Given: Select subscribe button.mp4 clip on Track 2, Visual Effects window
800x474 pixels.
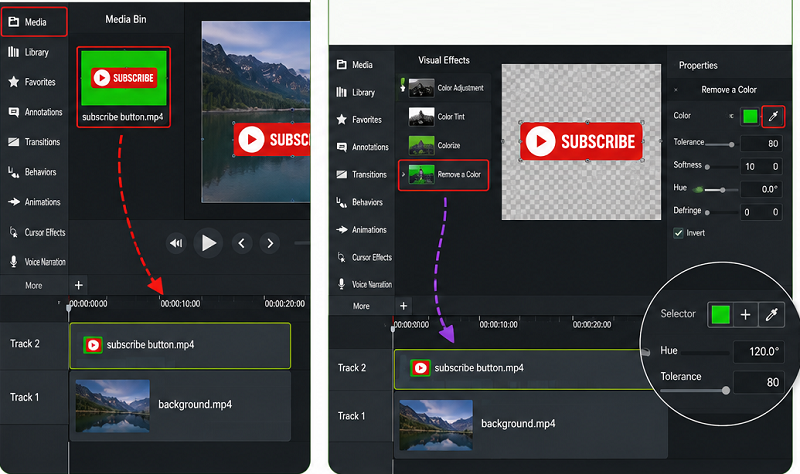Looking at the screenshot, I should [x=520, y=369].
